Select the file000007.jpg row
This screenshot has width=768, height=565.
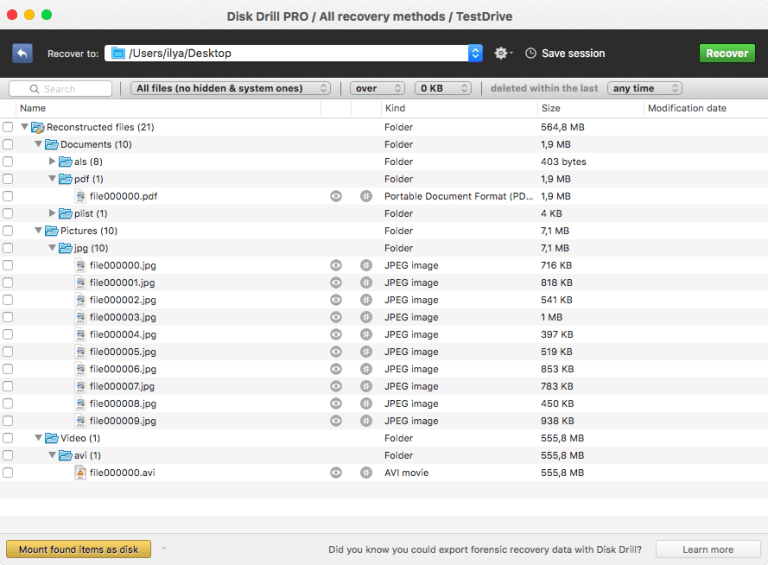(x=384, y=386)
